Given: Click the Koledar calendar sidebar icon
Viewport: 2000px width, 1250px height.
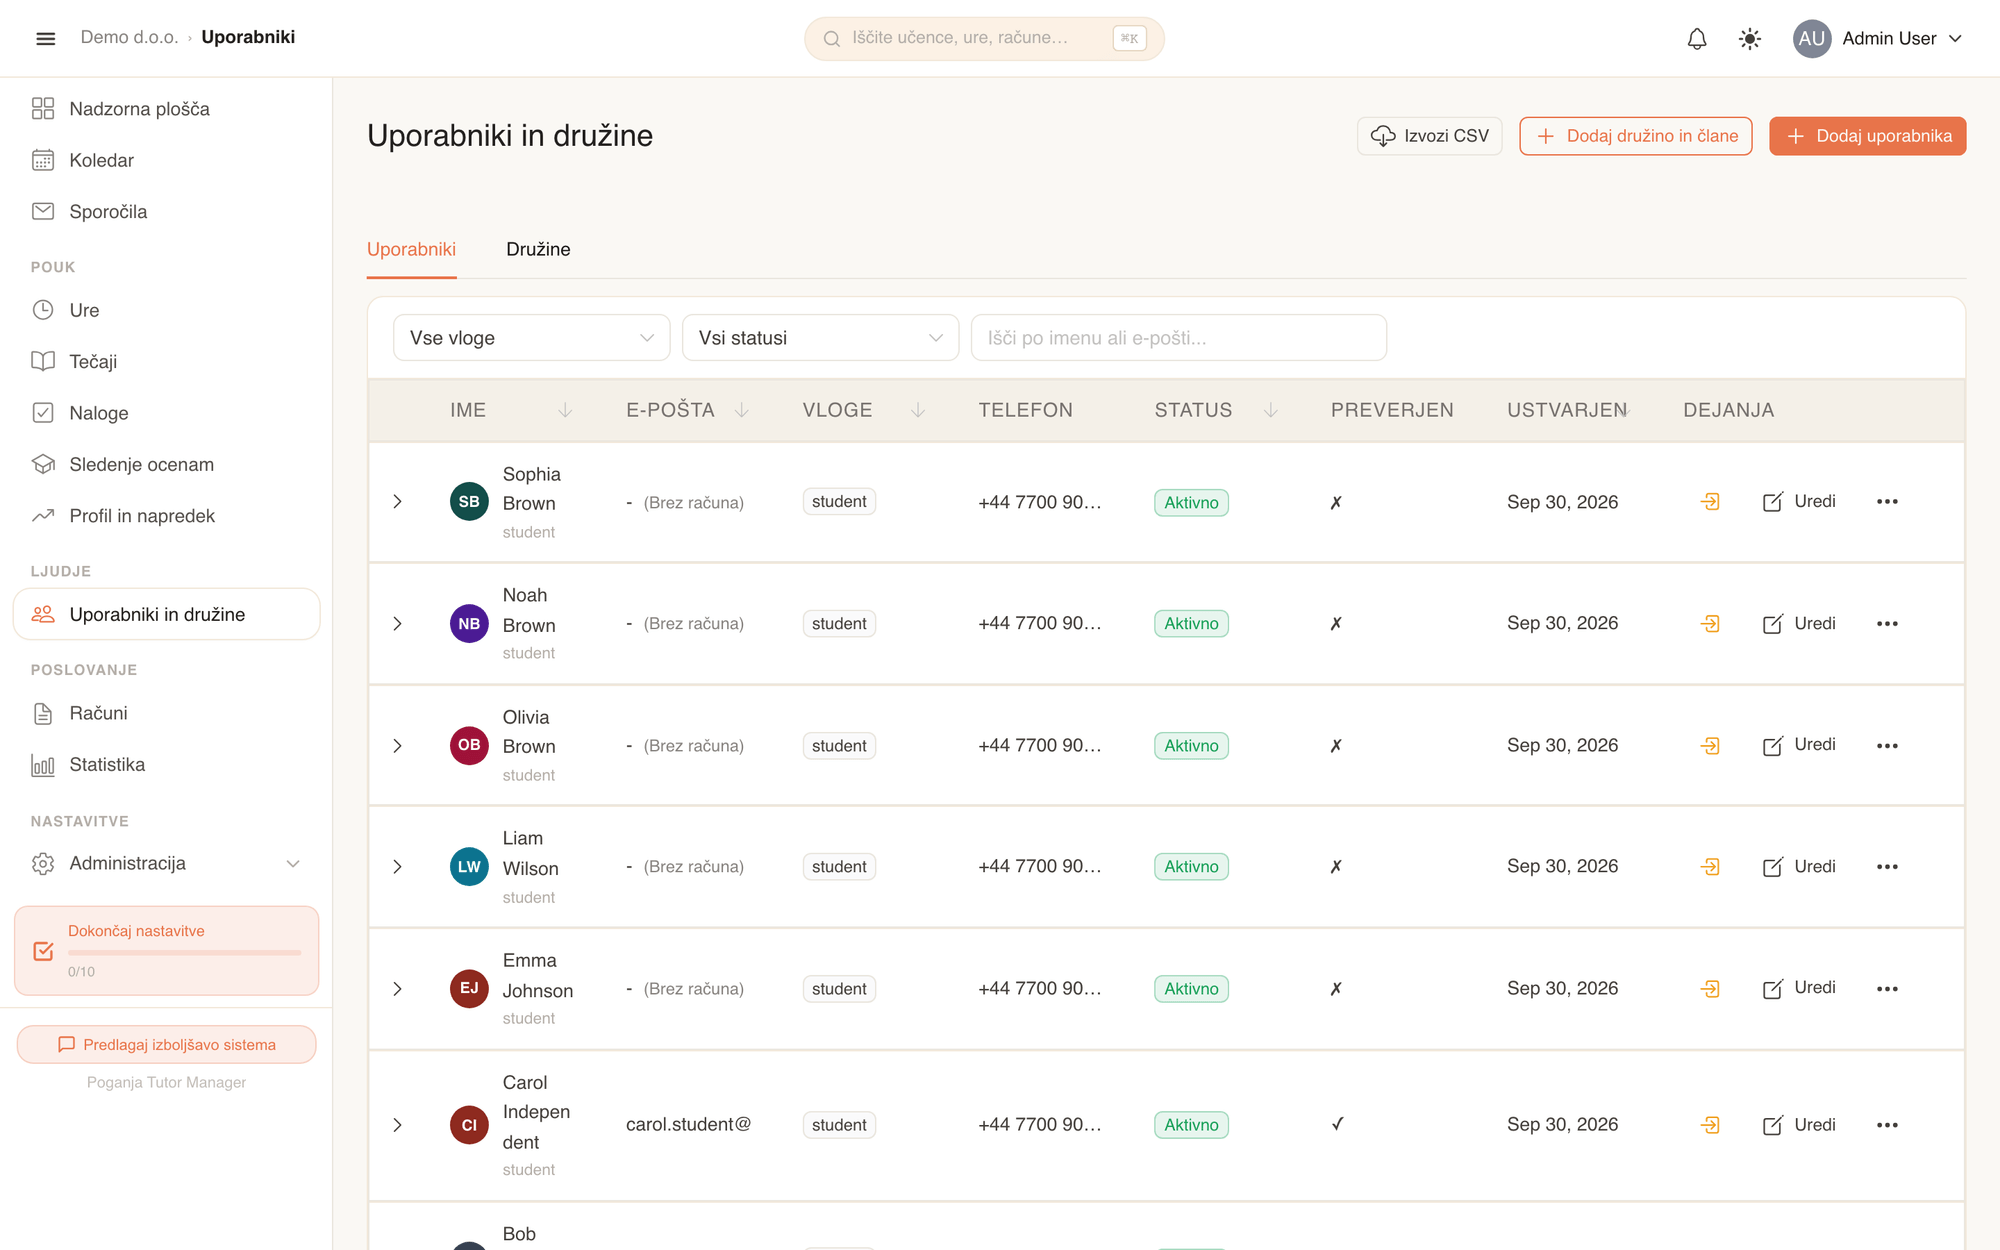Looking at the screenshot, I should (x=43, y=160).
